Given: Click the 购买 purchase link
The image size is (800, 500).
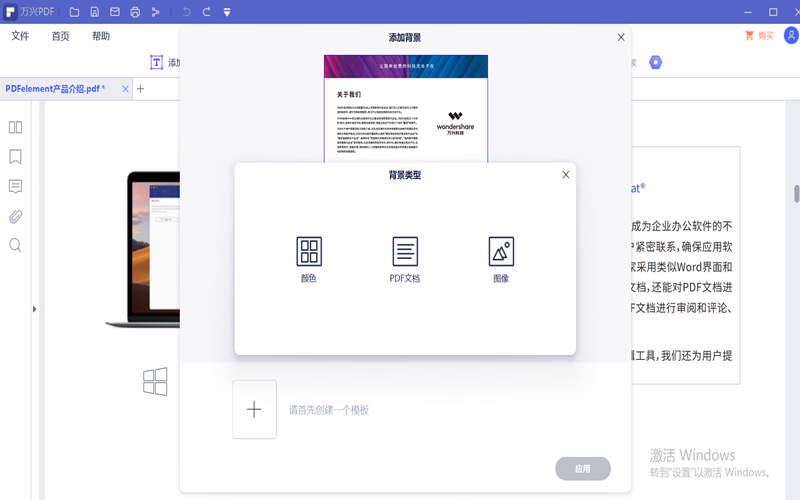Looking at the screenshot, I should click(759, 36).
